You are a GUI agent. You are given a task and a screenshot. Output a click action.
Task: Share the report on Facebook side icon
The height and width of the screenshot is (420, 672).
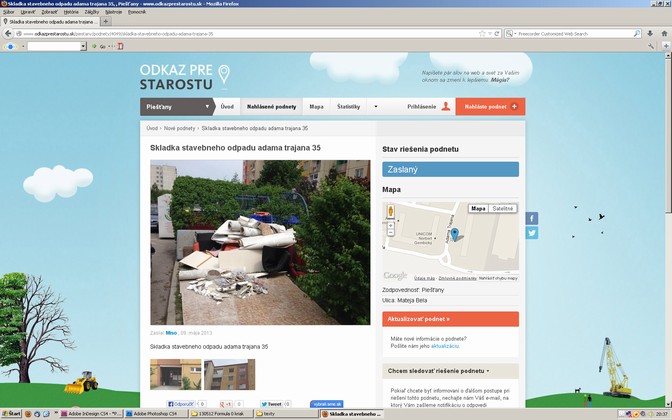532,218
